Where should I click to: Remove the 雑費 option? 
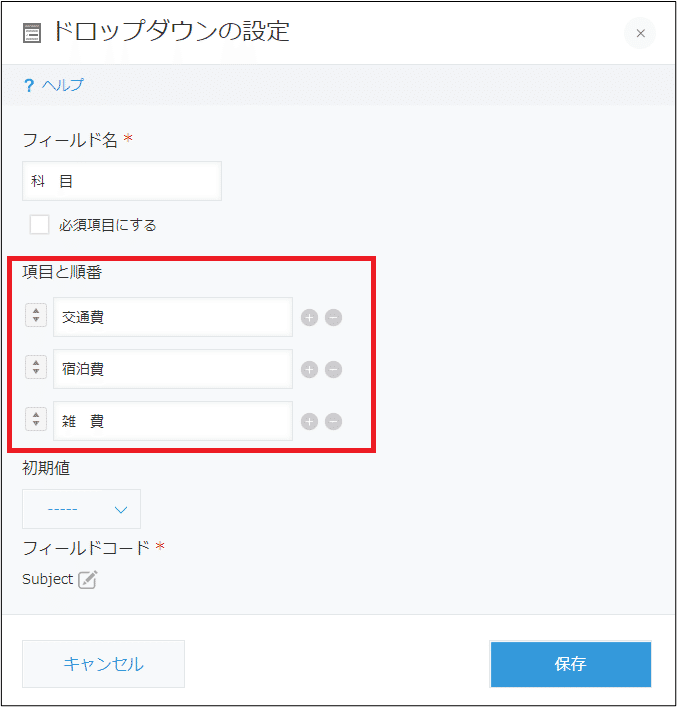pos(333,422)
